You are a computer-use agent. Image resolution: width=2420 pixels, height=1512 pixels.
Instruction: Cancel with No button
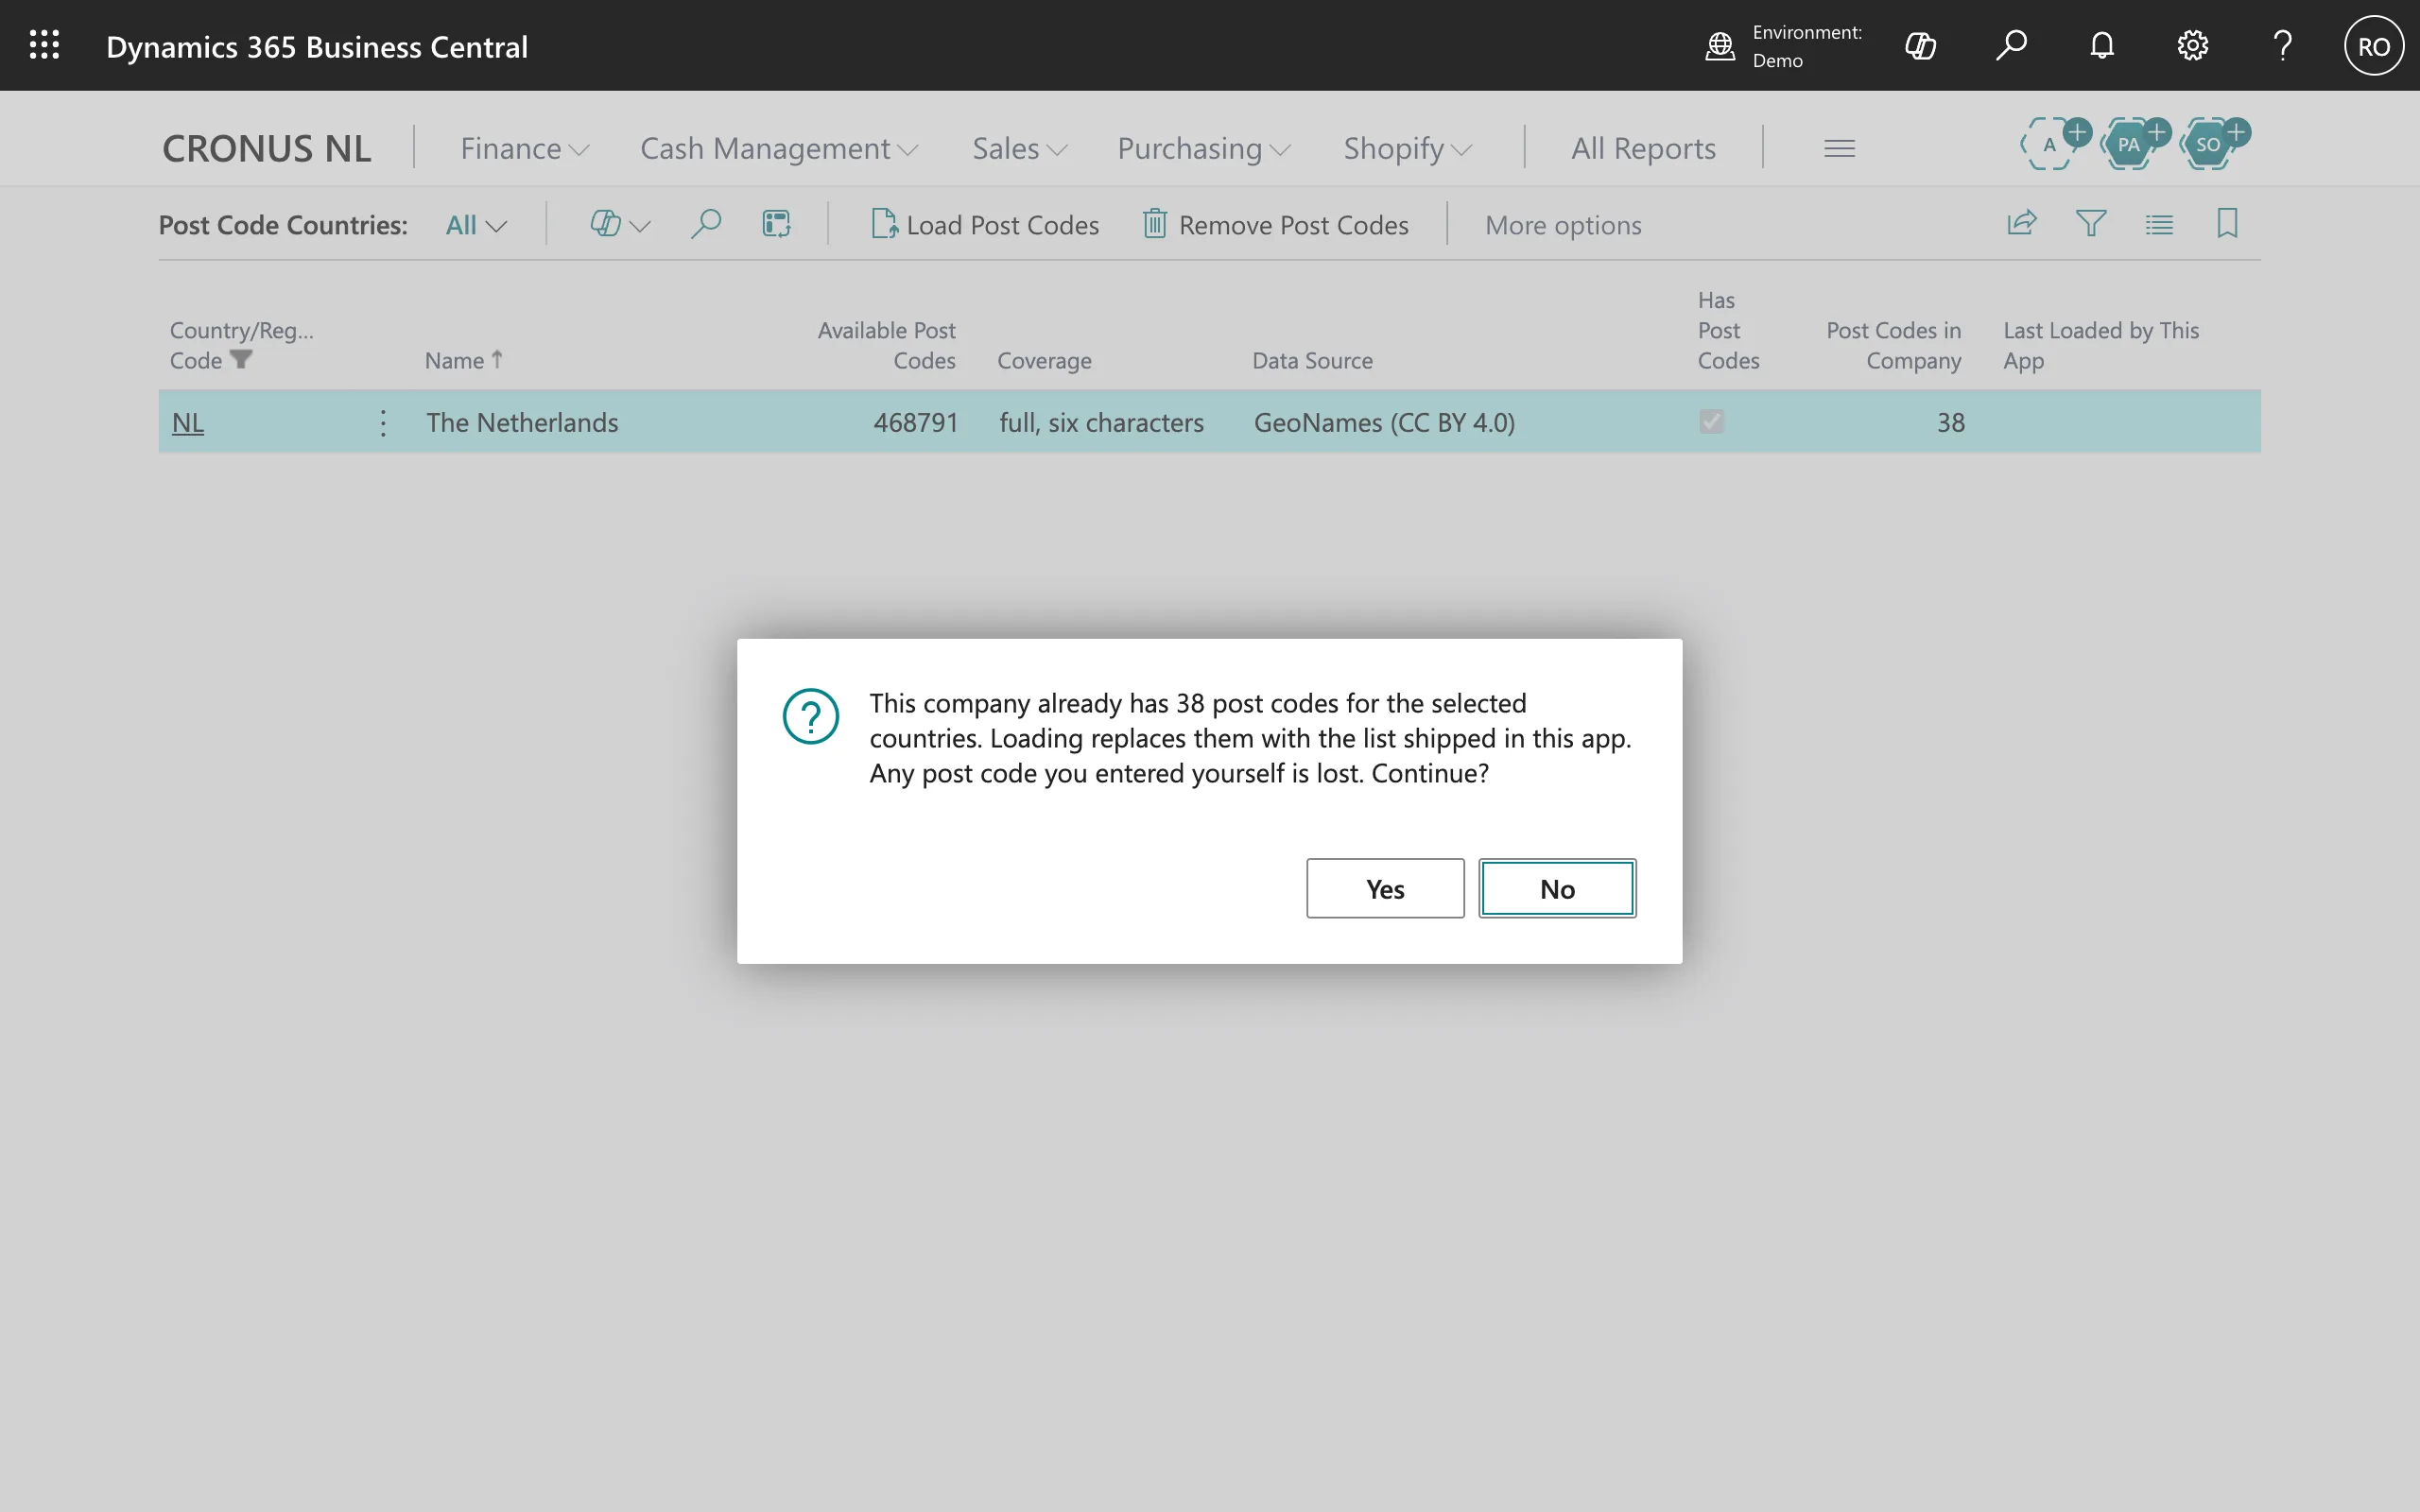click(x=1557, y=888)
